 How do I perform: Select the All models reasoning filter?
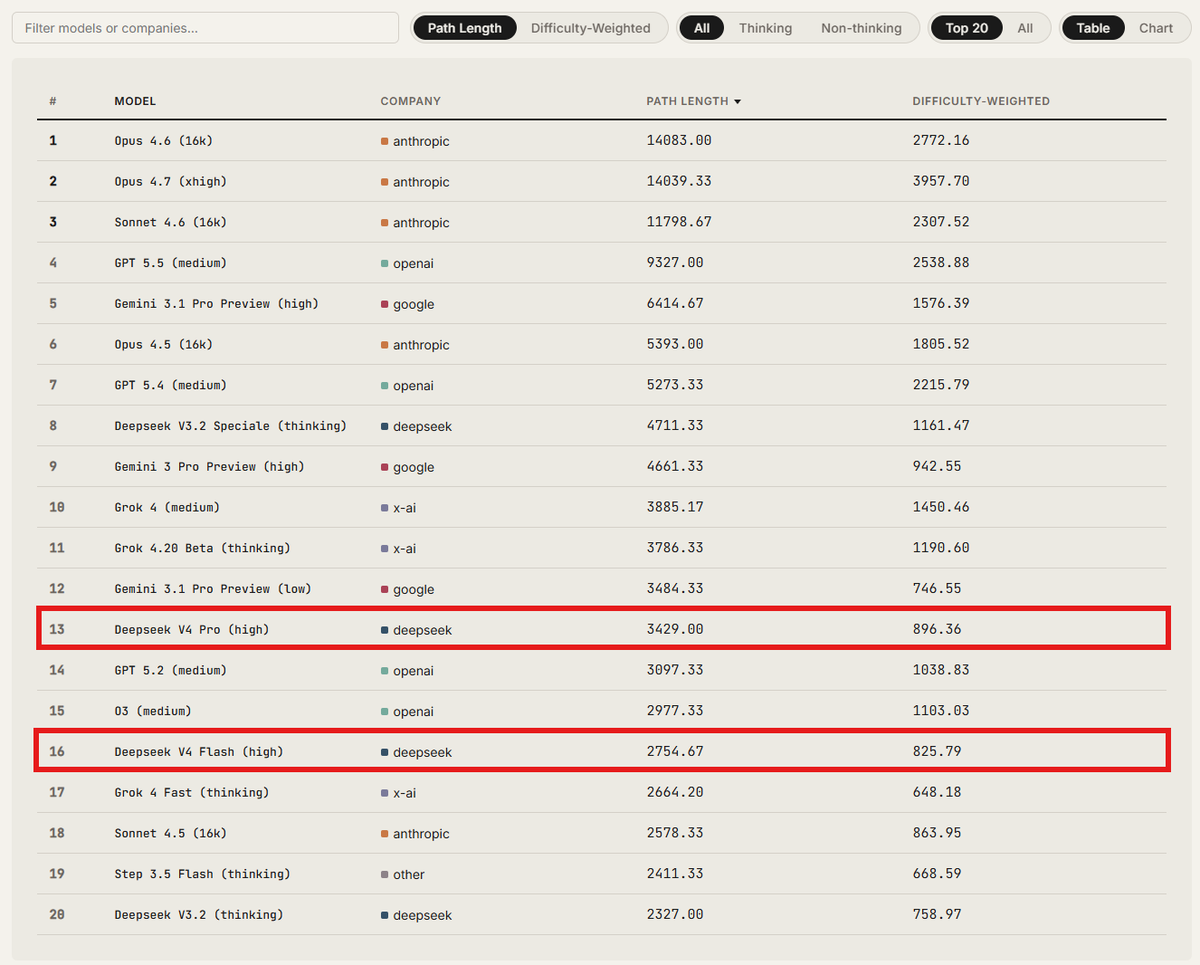coord(702,28)
